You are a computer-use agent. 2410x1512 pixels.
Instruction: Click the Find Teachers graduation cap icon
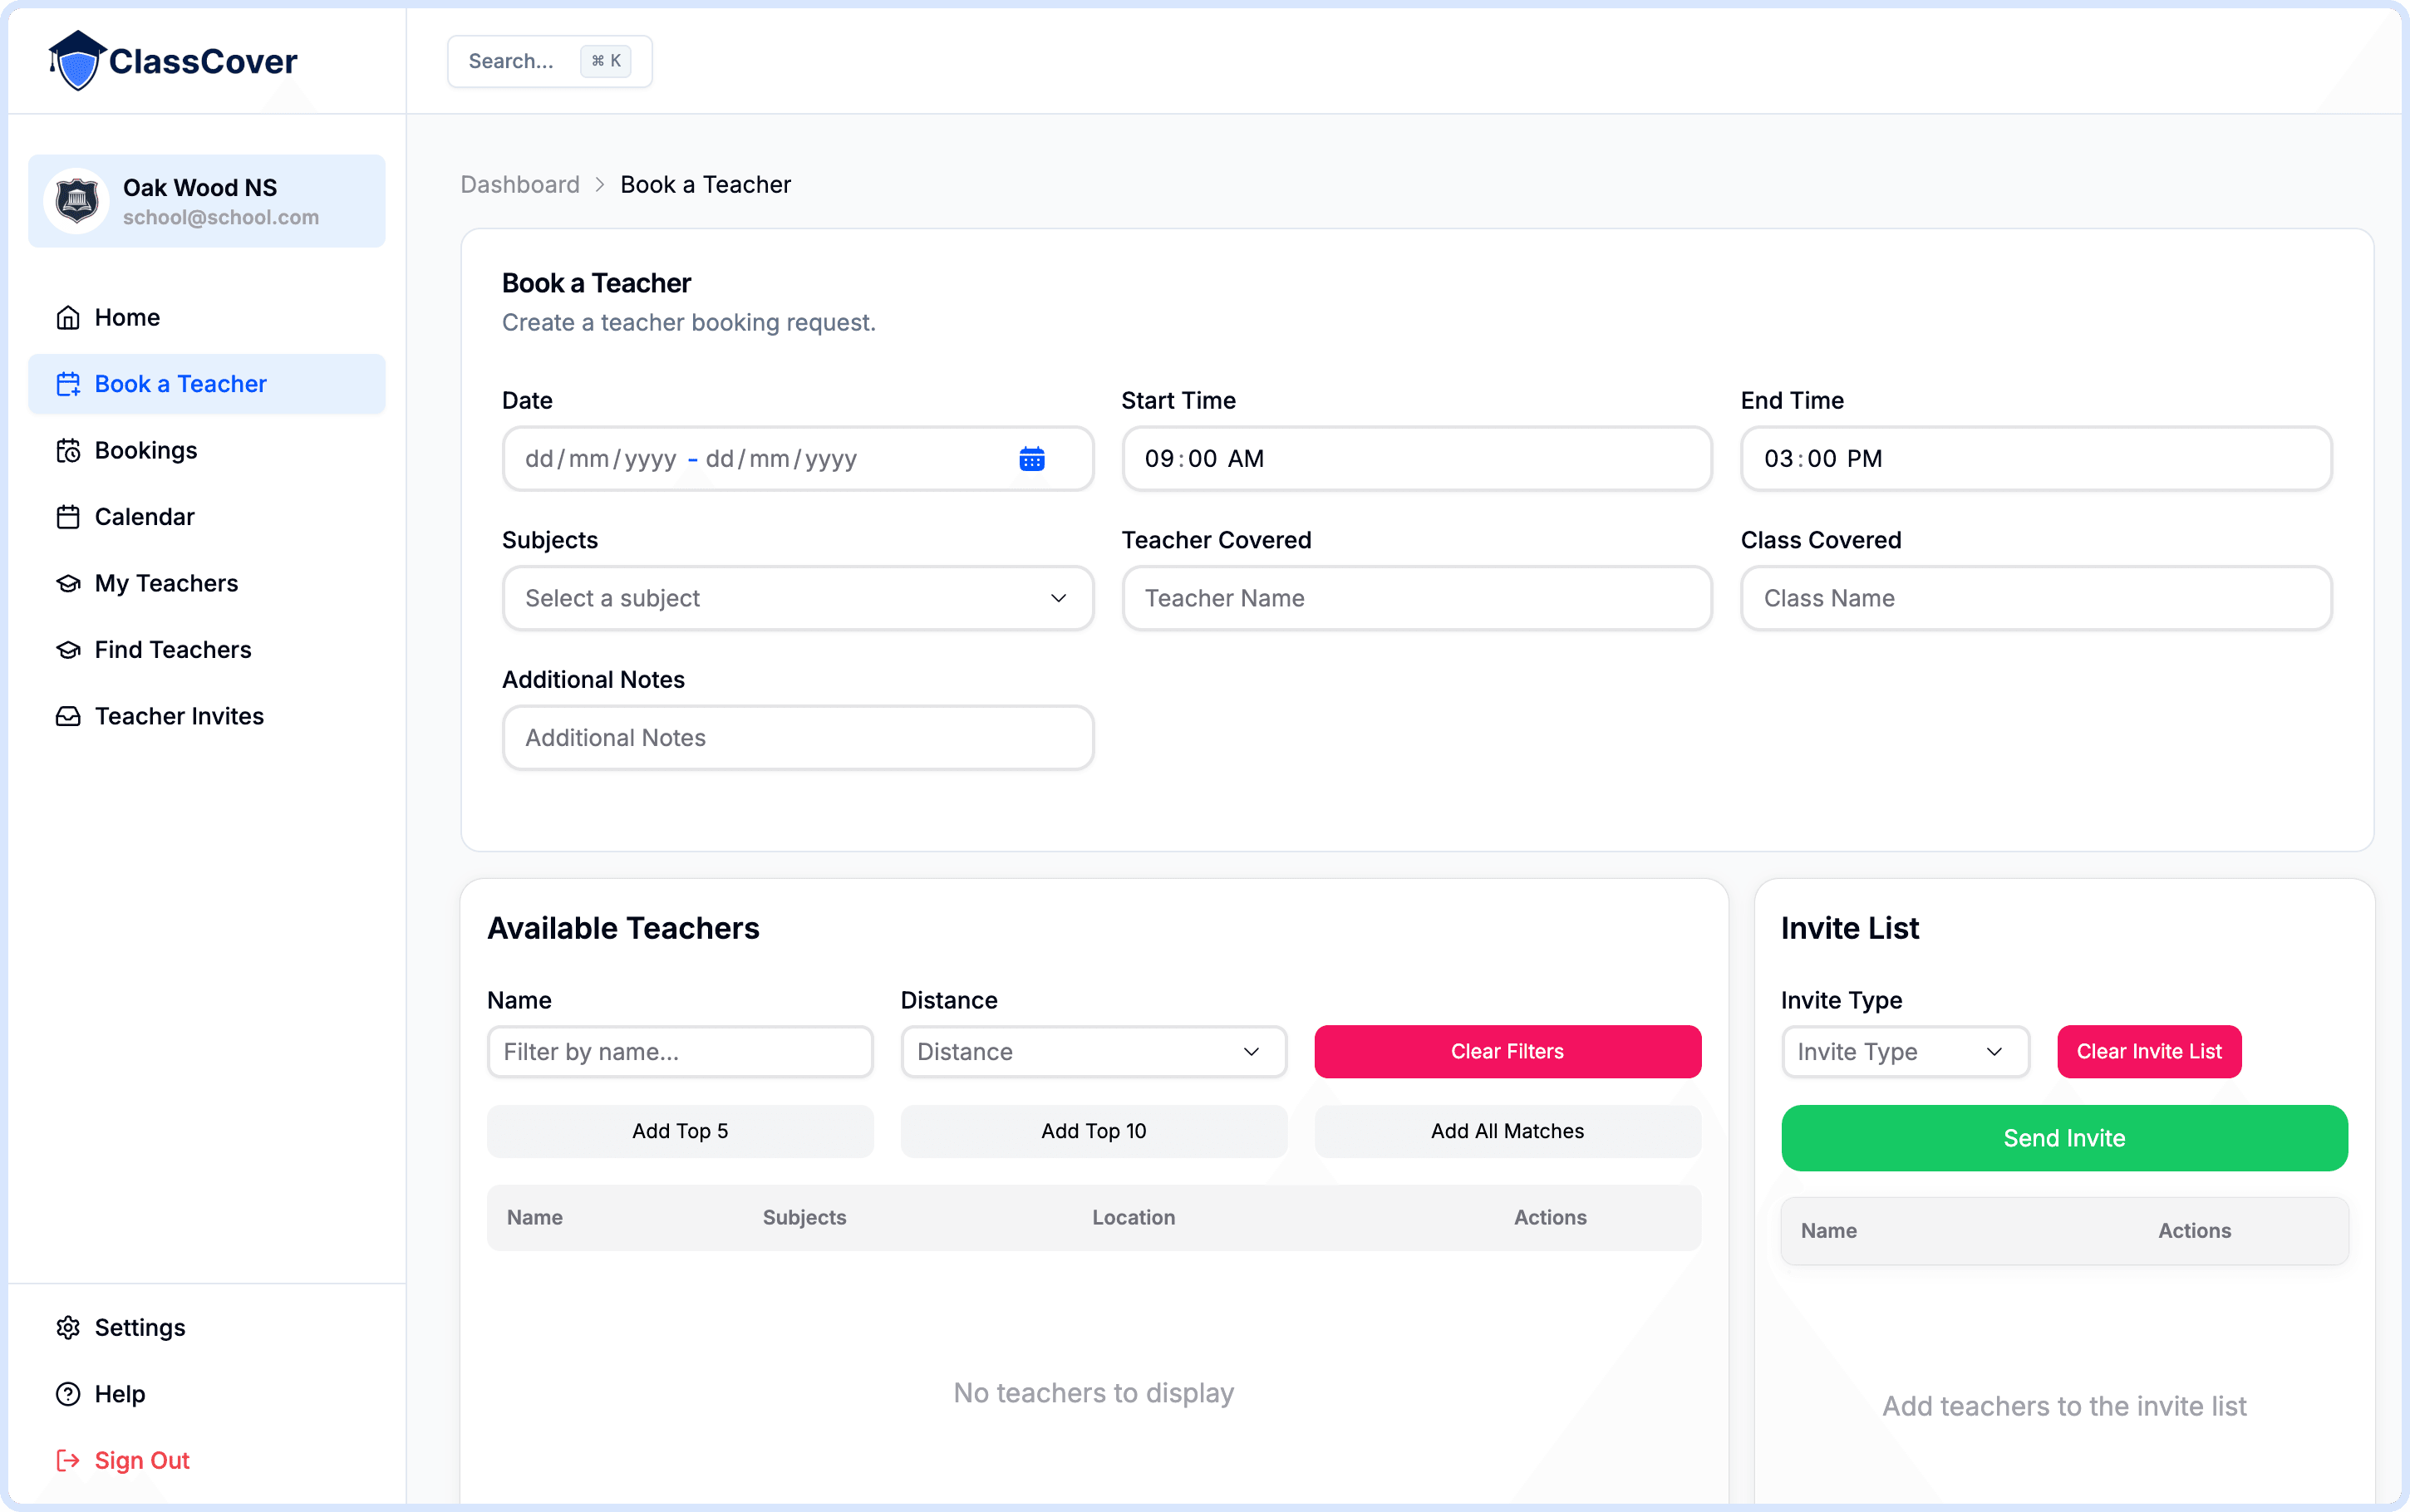click(x=68, y=650)
